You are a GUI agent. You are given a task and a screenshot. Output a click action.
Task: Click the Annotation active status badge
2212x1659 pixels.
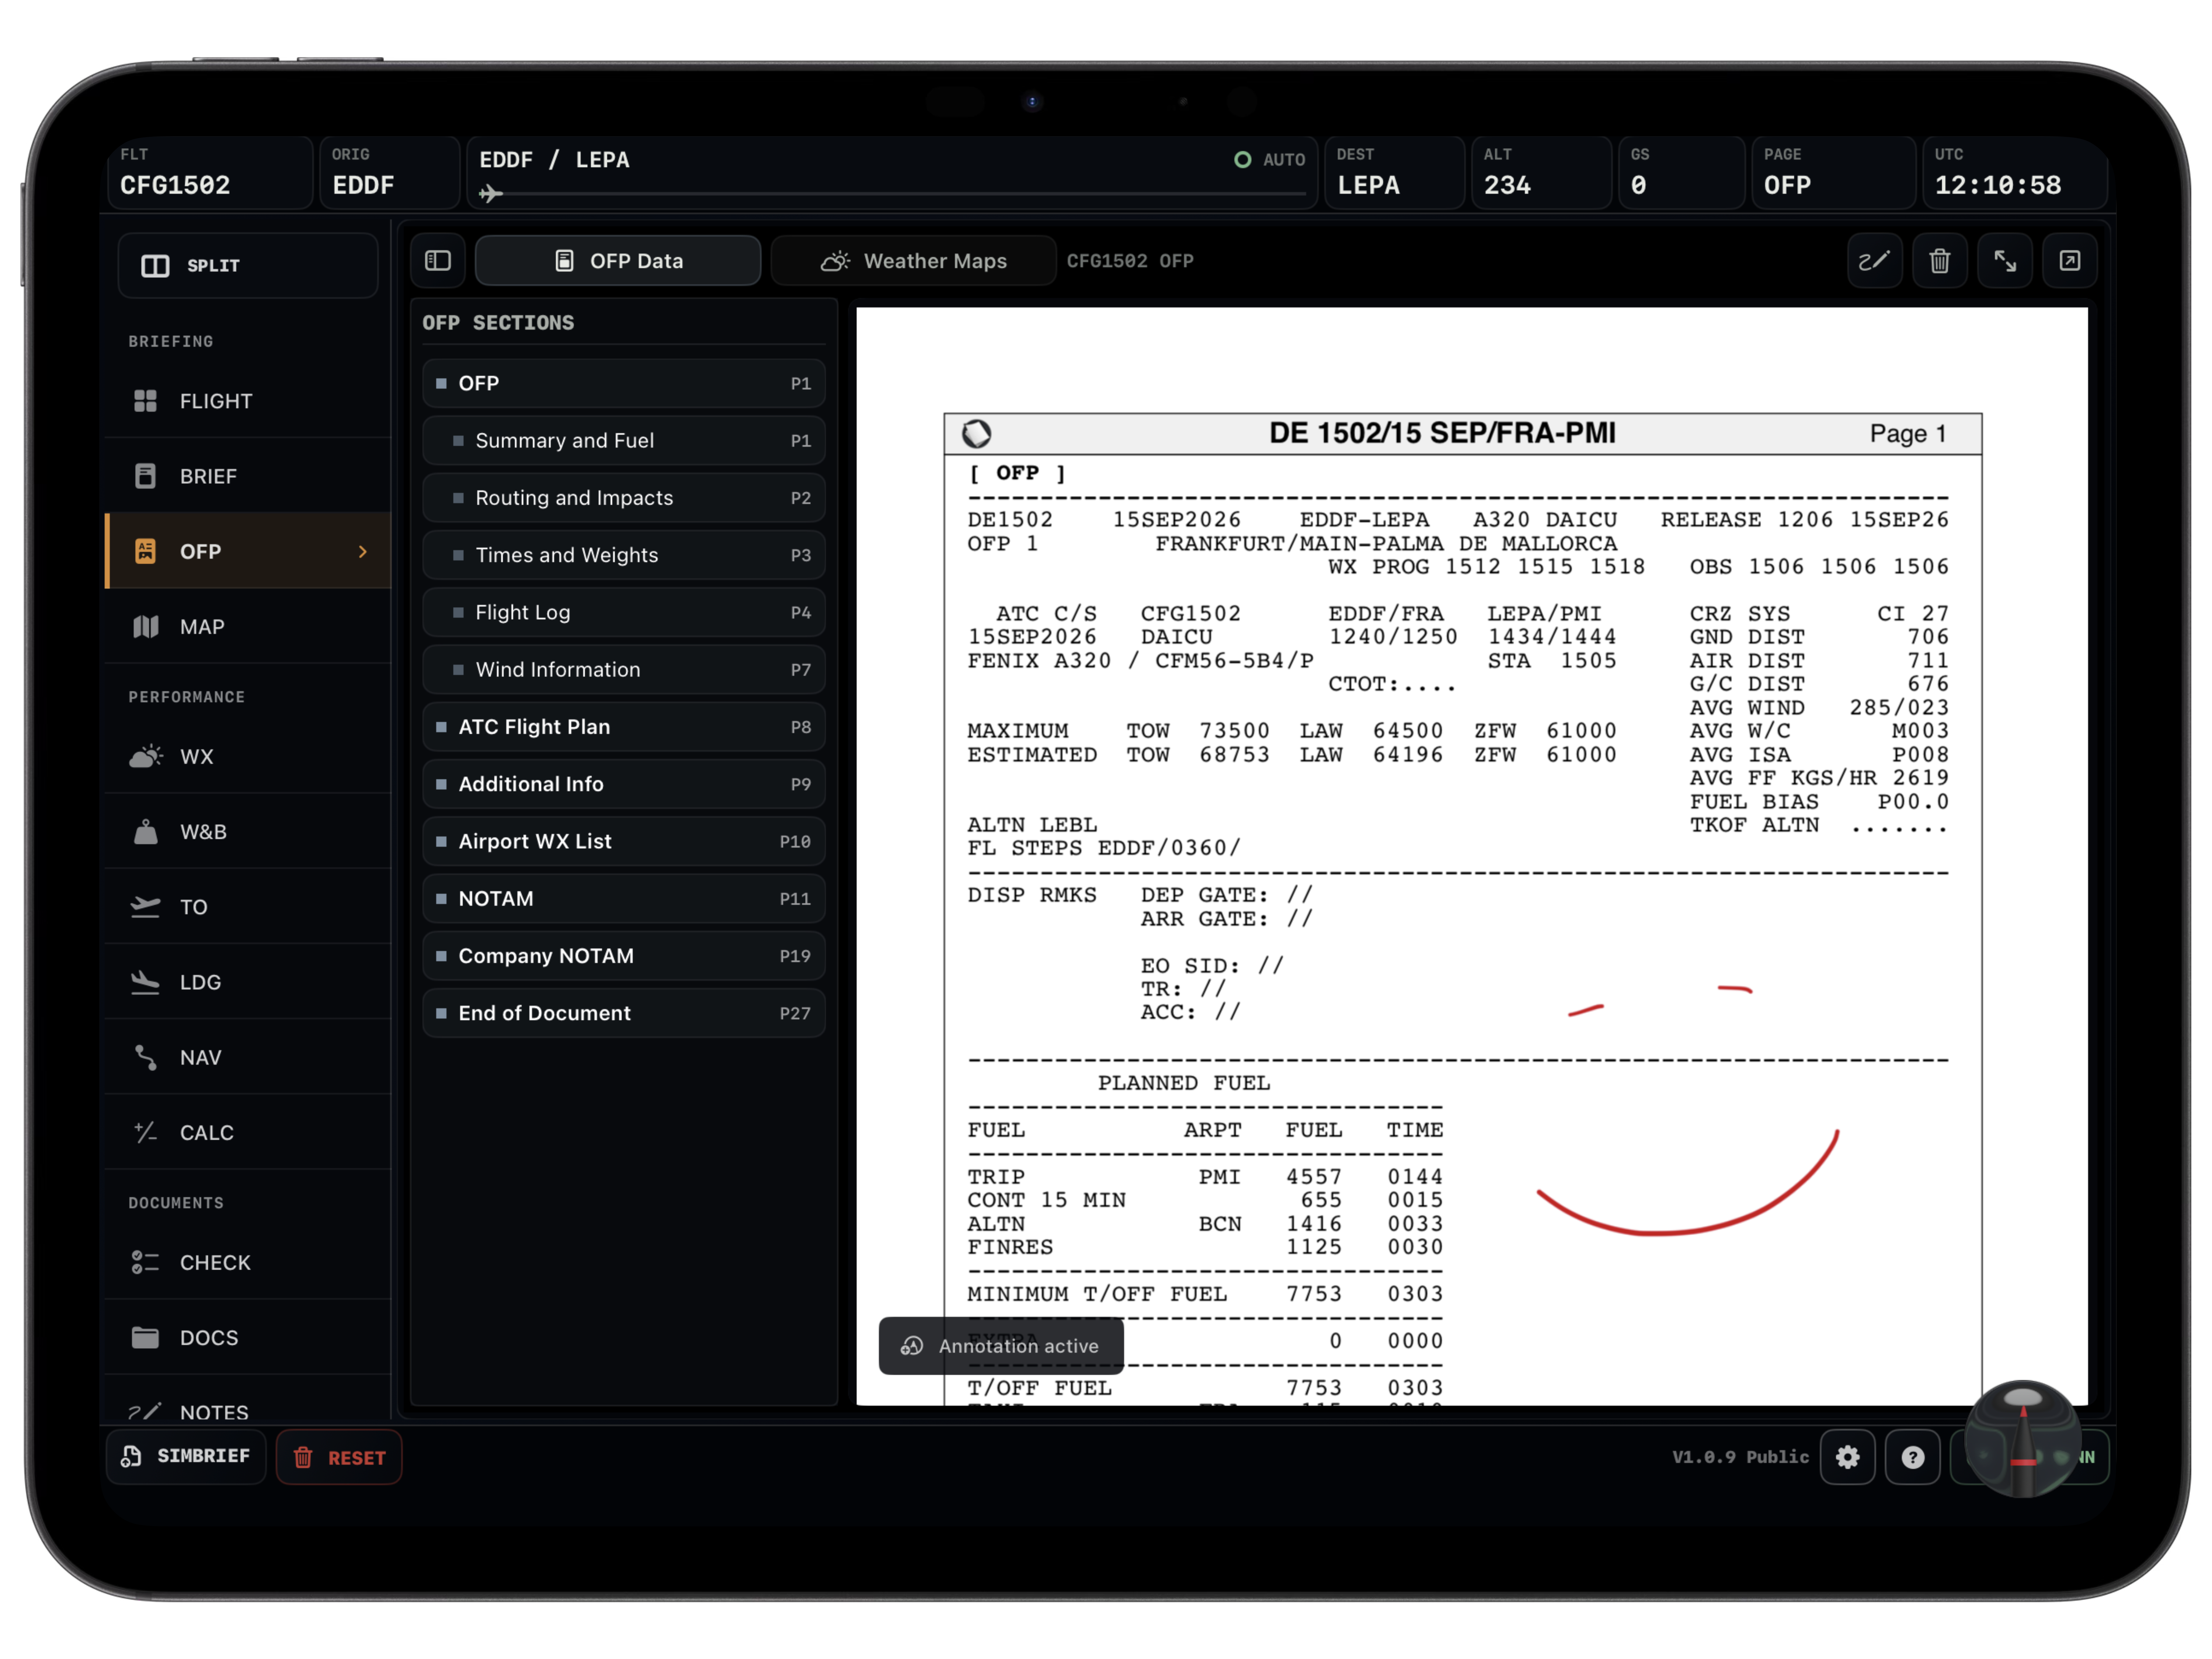click(x=1001, y=1346)
